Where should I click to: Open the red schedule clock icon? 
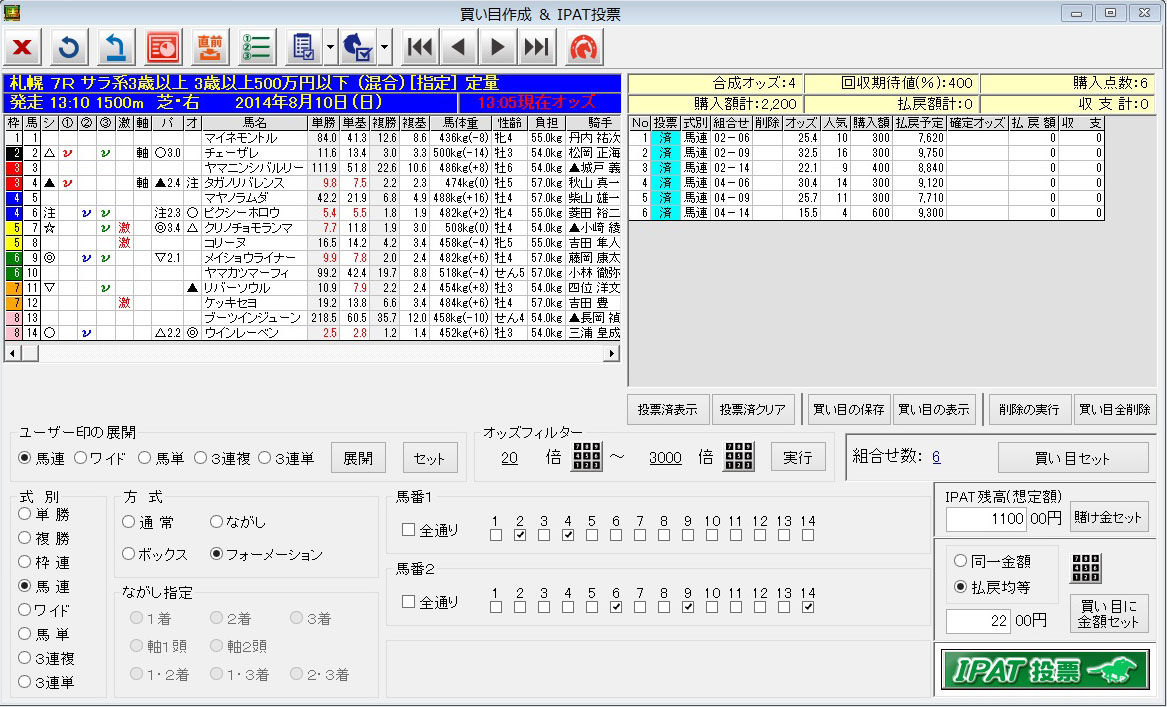click(163, 48)
